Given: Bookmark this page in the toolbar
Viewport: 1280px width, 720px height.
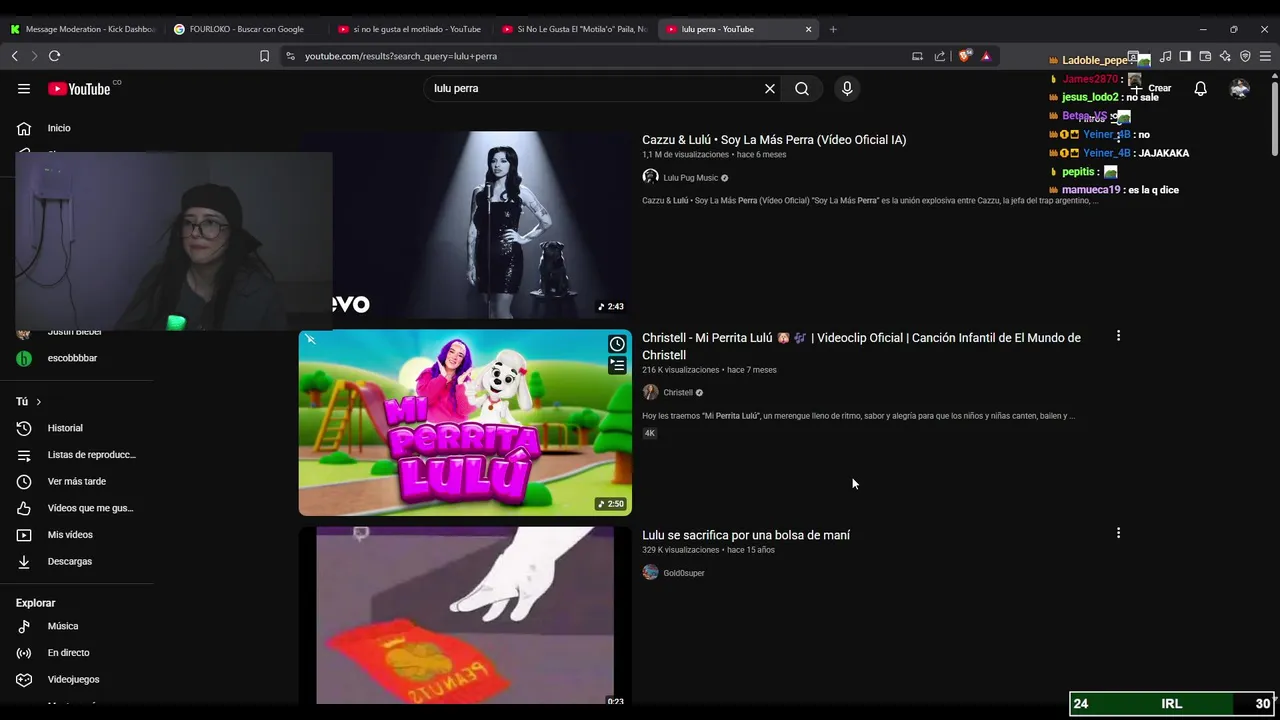Looking at the screenshot, I should point(264,56).
